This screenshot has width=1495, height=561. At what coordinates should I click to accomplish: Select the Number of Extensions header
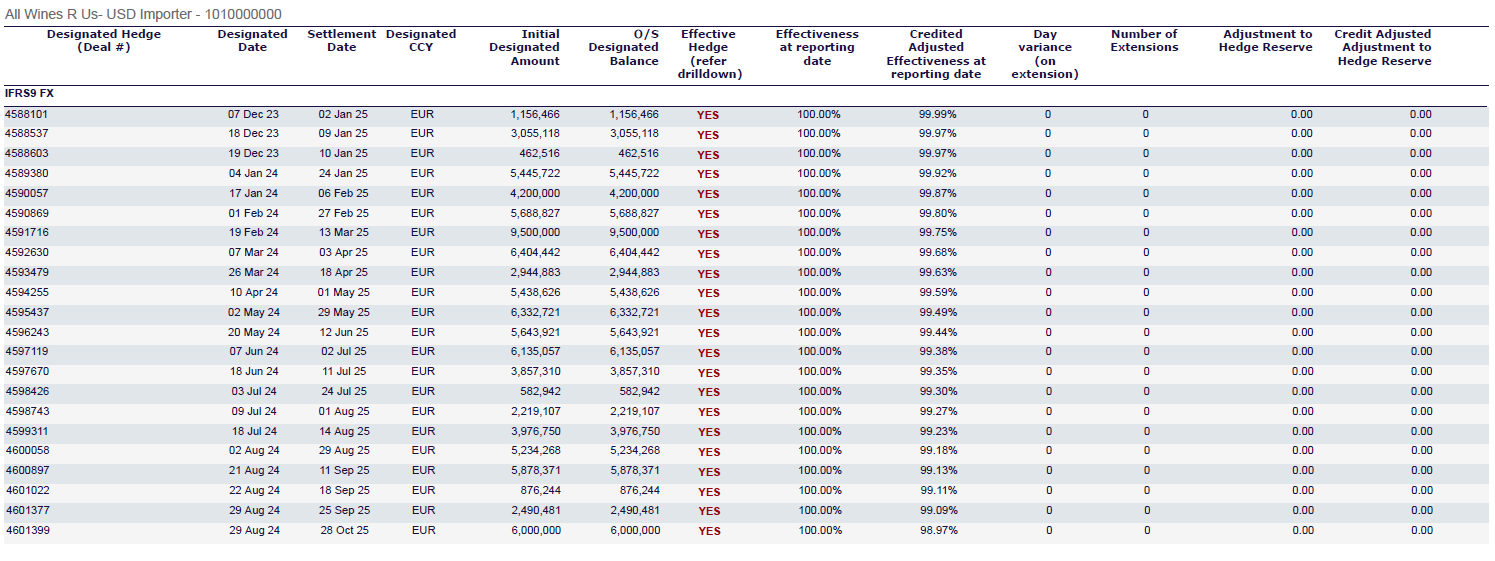pyautogui.click(x=1144, y=41)
